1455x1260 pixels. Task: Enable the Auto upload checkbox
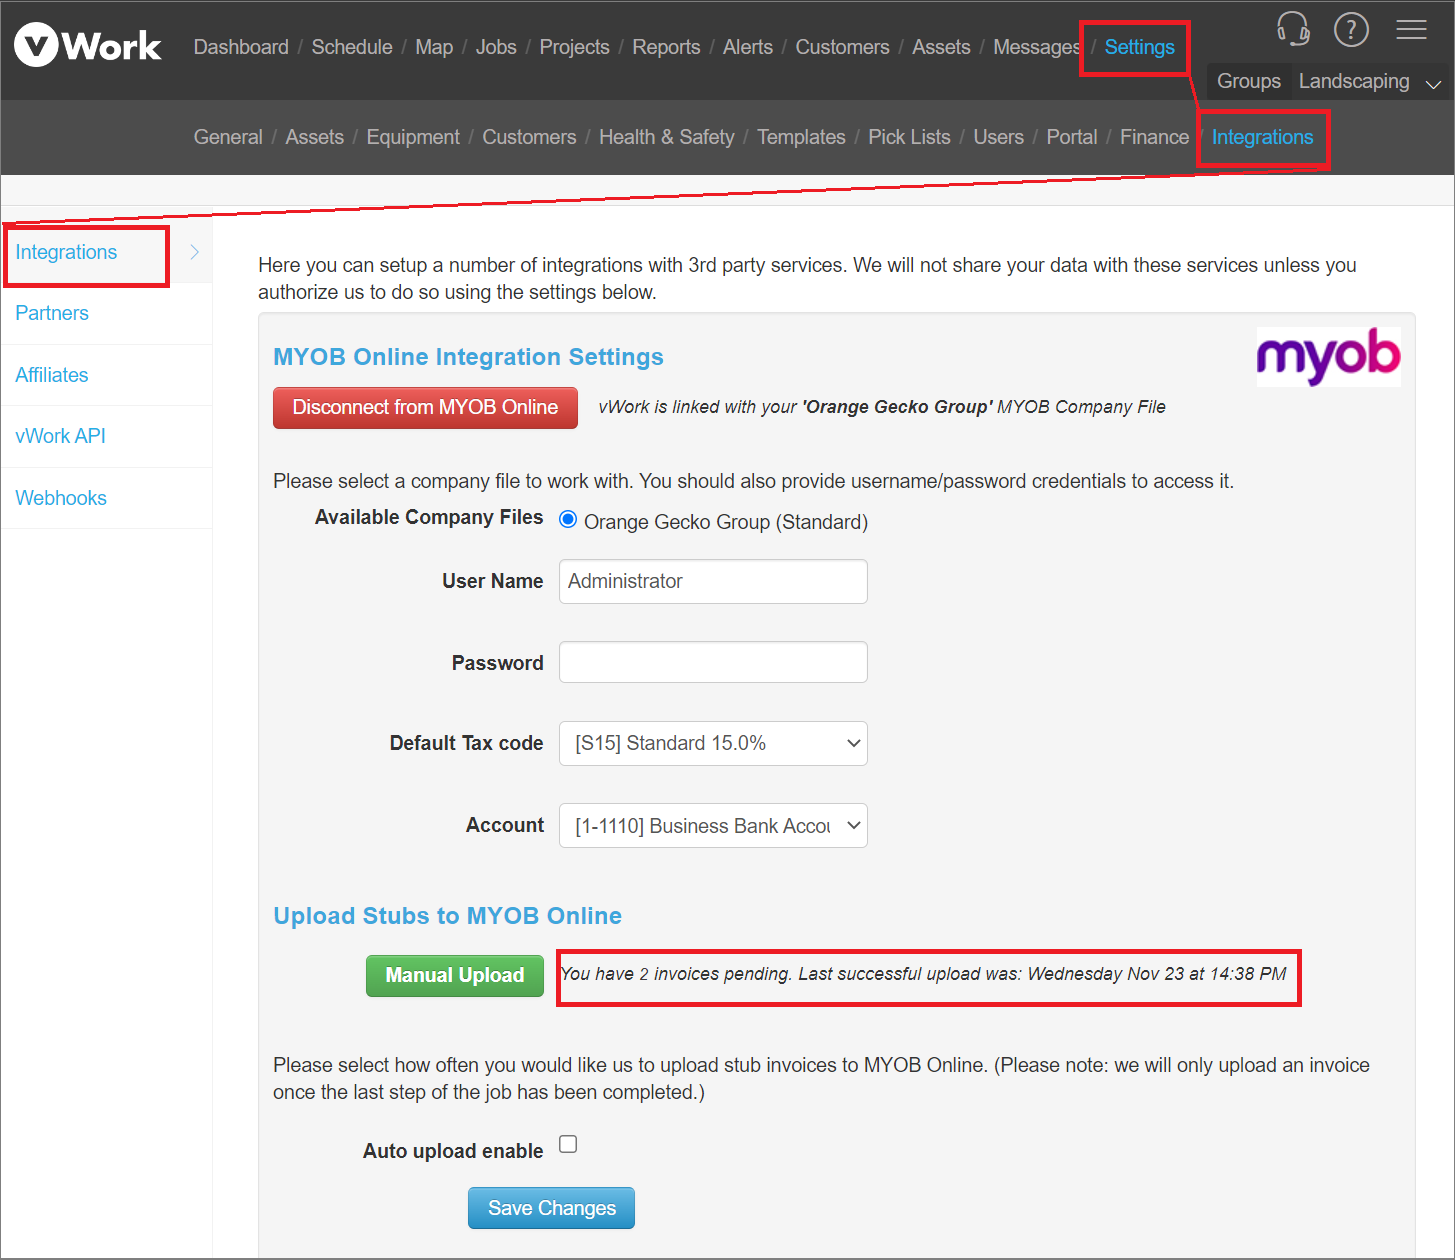click(568, 1144)
